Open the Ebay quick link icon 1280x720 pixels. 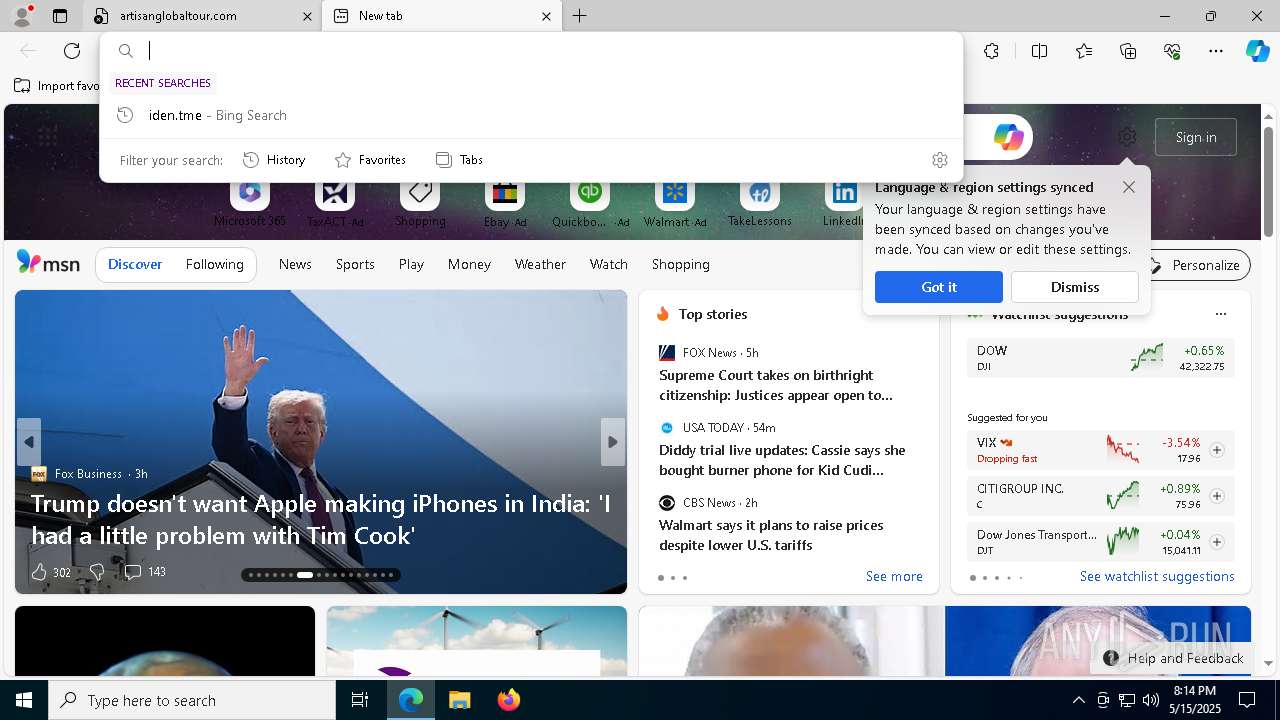coord(505,192)
